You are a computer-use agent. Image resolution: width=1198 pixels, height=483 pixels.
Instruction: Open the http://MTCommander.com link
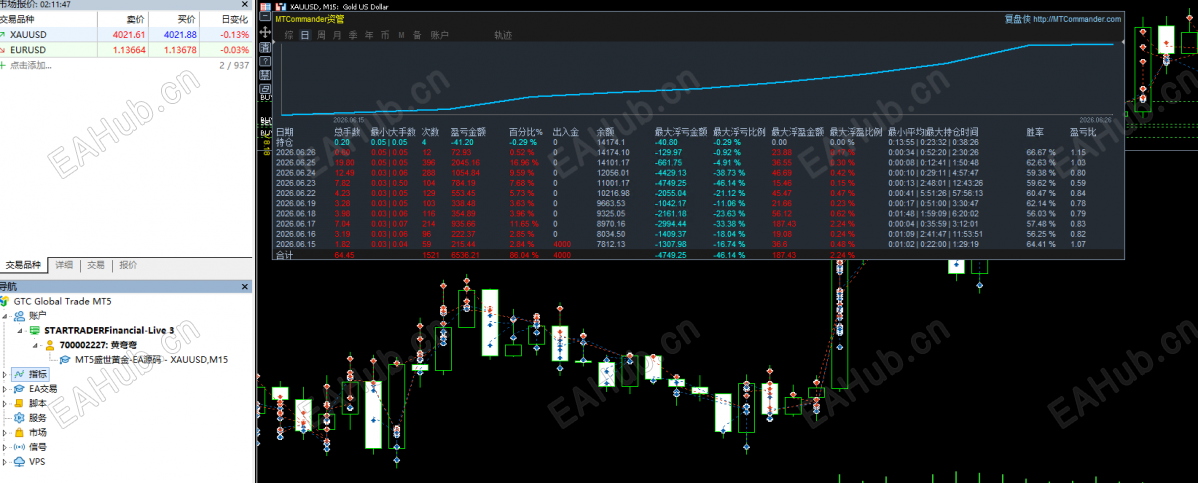[1077, 19]
